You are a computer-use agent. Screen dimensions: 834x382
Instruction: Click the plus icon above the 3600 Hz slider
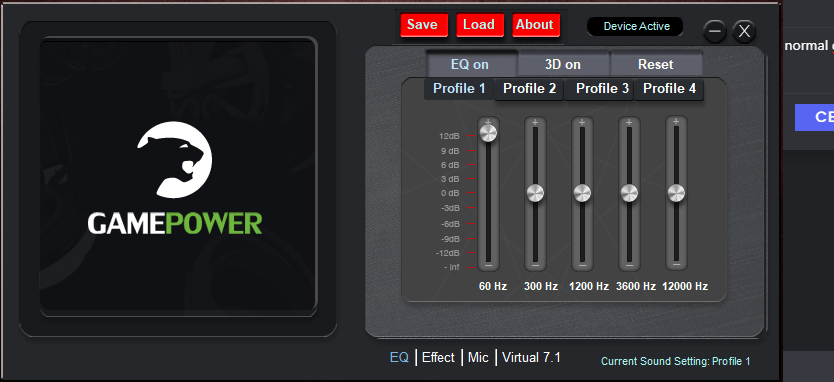(x=629, y=122)
